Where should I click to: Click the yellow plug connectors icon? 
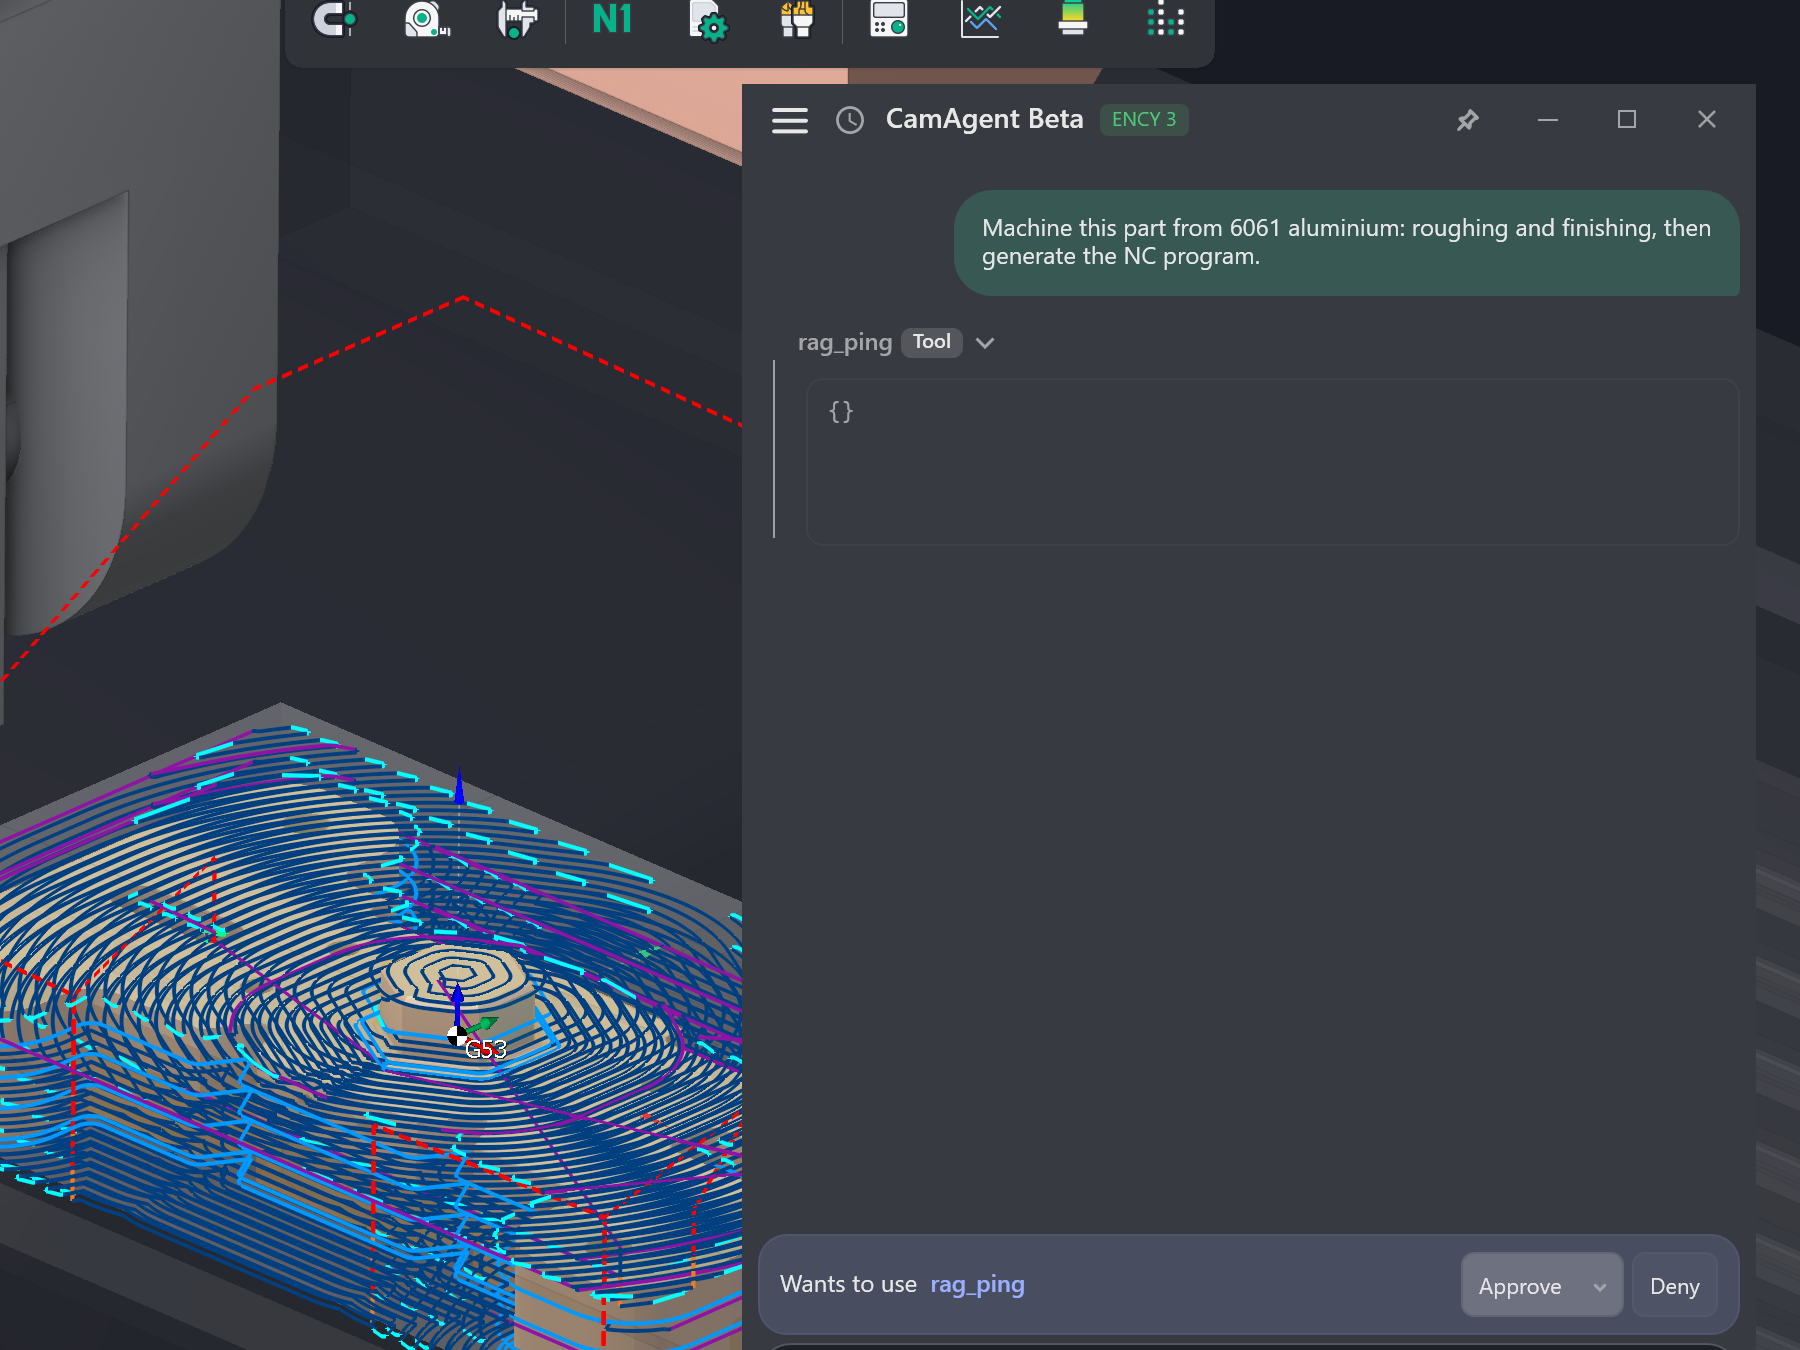(797, 19)
